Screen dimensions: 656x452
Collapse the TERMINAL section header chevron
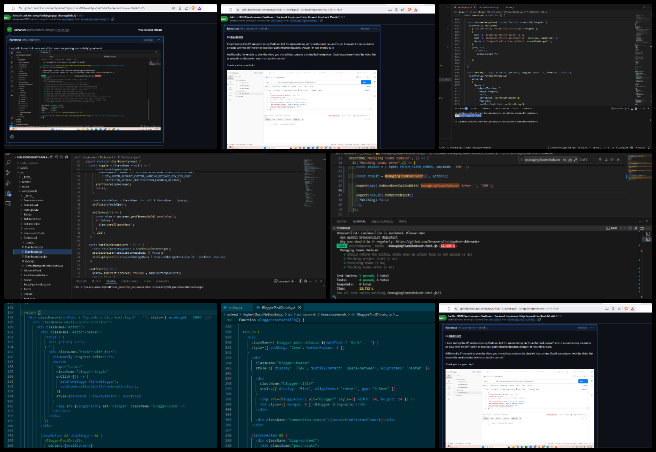pyautogui.click(x=334, y=228)
